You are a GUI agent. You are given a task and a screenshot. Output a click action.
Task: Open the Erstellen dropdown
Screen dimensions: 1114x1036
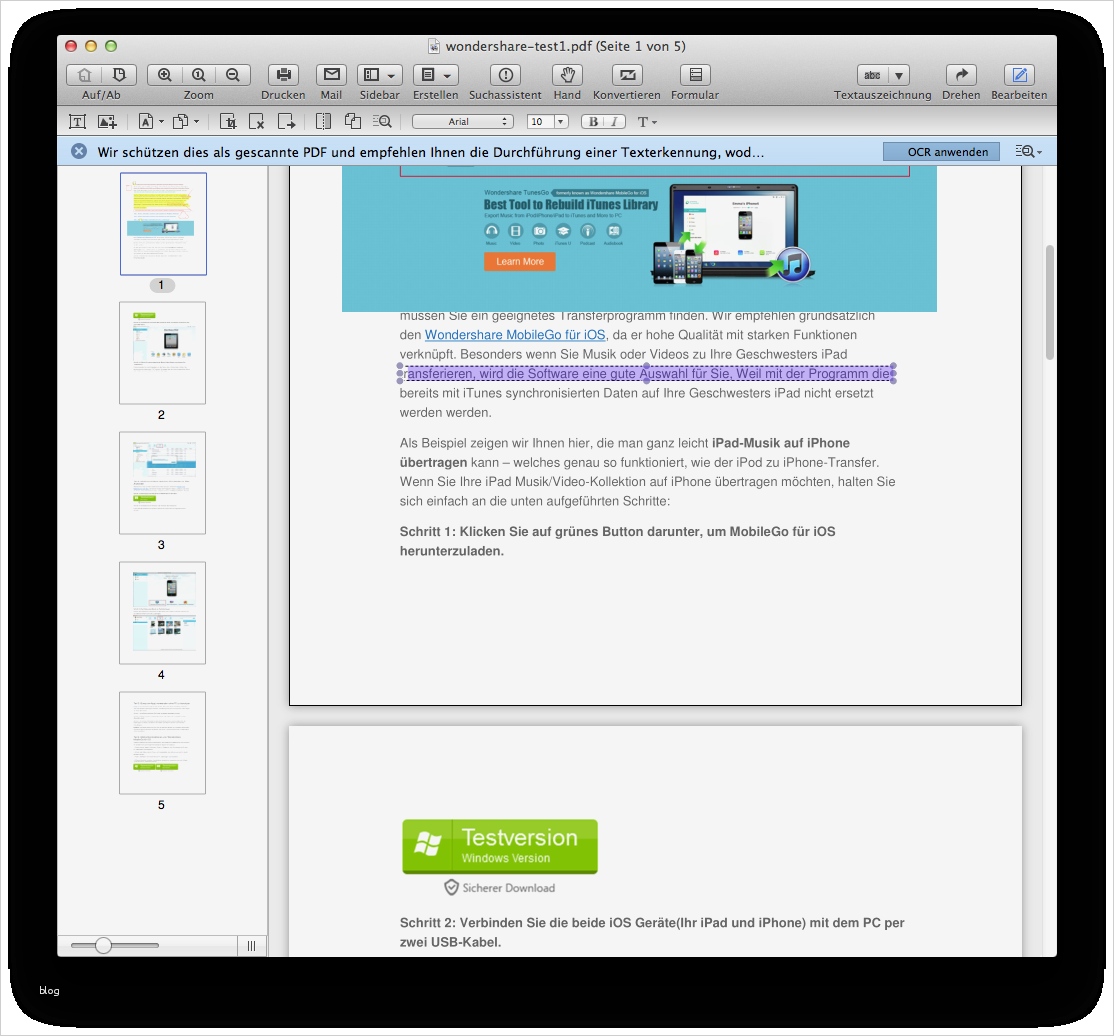(x=436, y=75)
